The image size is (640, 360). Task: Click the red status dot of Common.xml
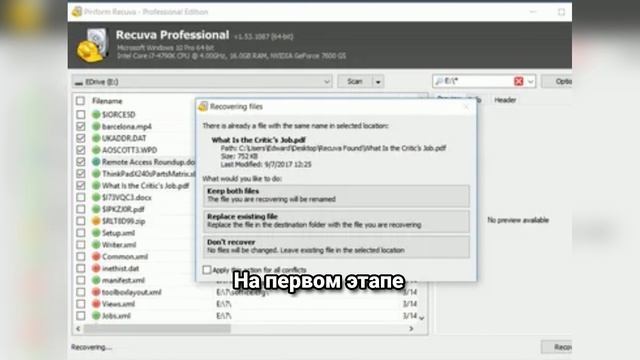click(x=96, y=256)
